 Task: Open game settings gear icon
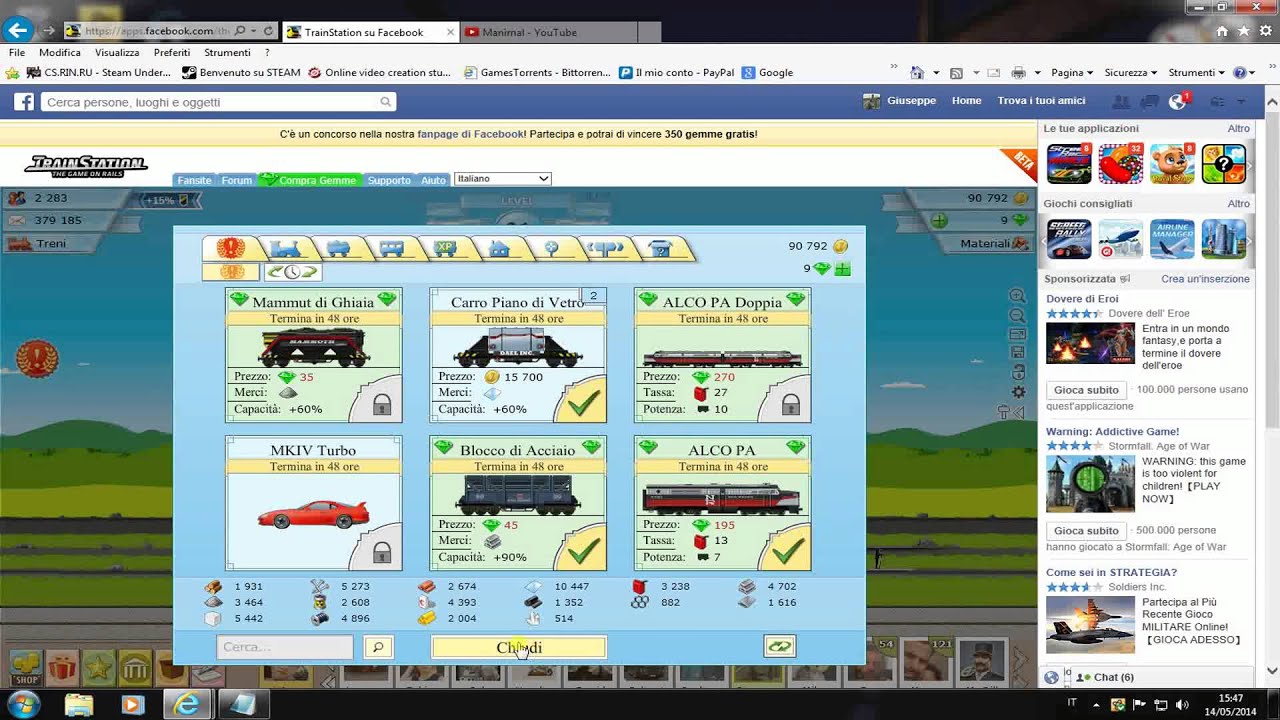pos(1018,392)
